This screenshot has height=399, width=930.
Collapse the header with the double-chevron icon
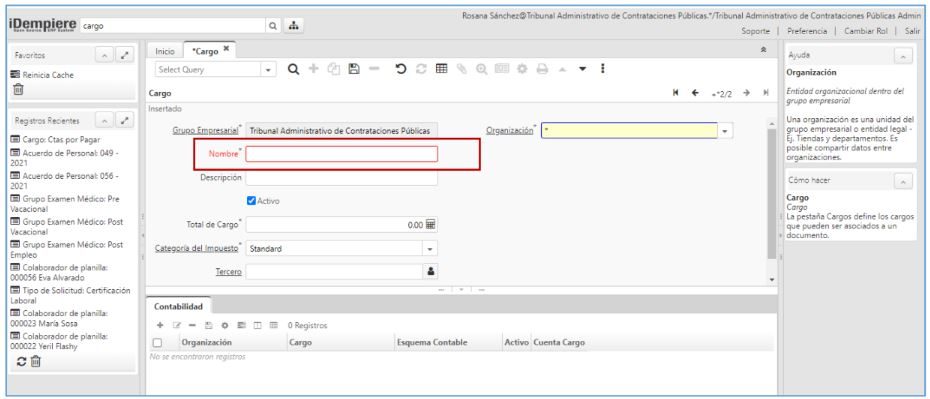(763, 51)
